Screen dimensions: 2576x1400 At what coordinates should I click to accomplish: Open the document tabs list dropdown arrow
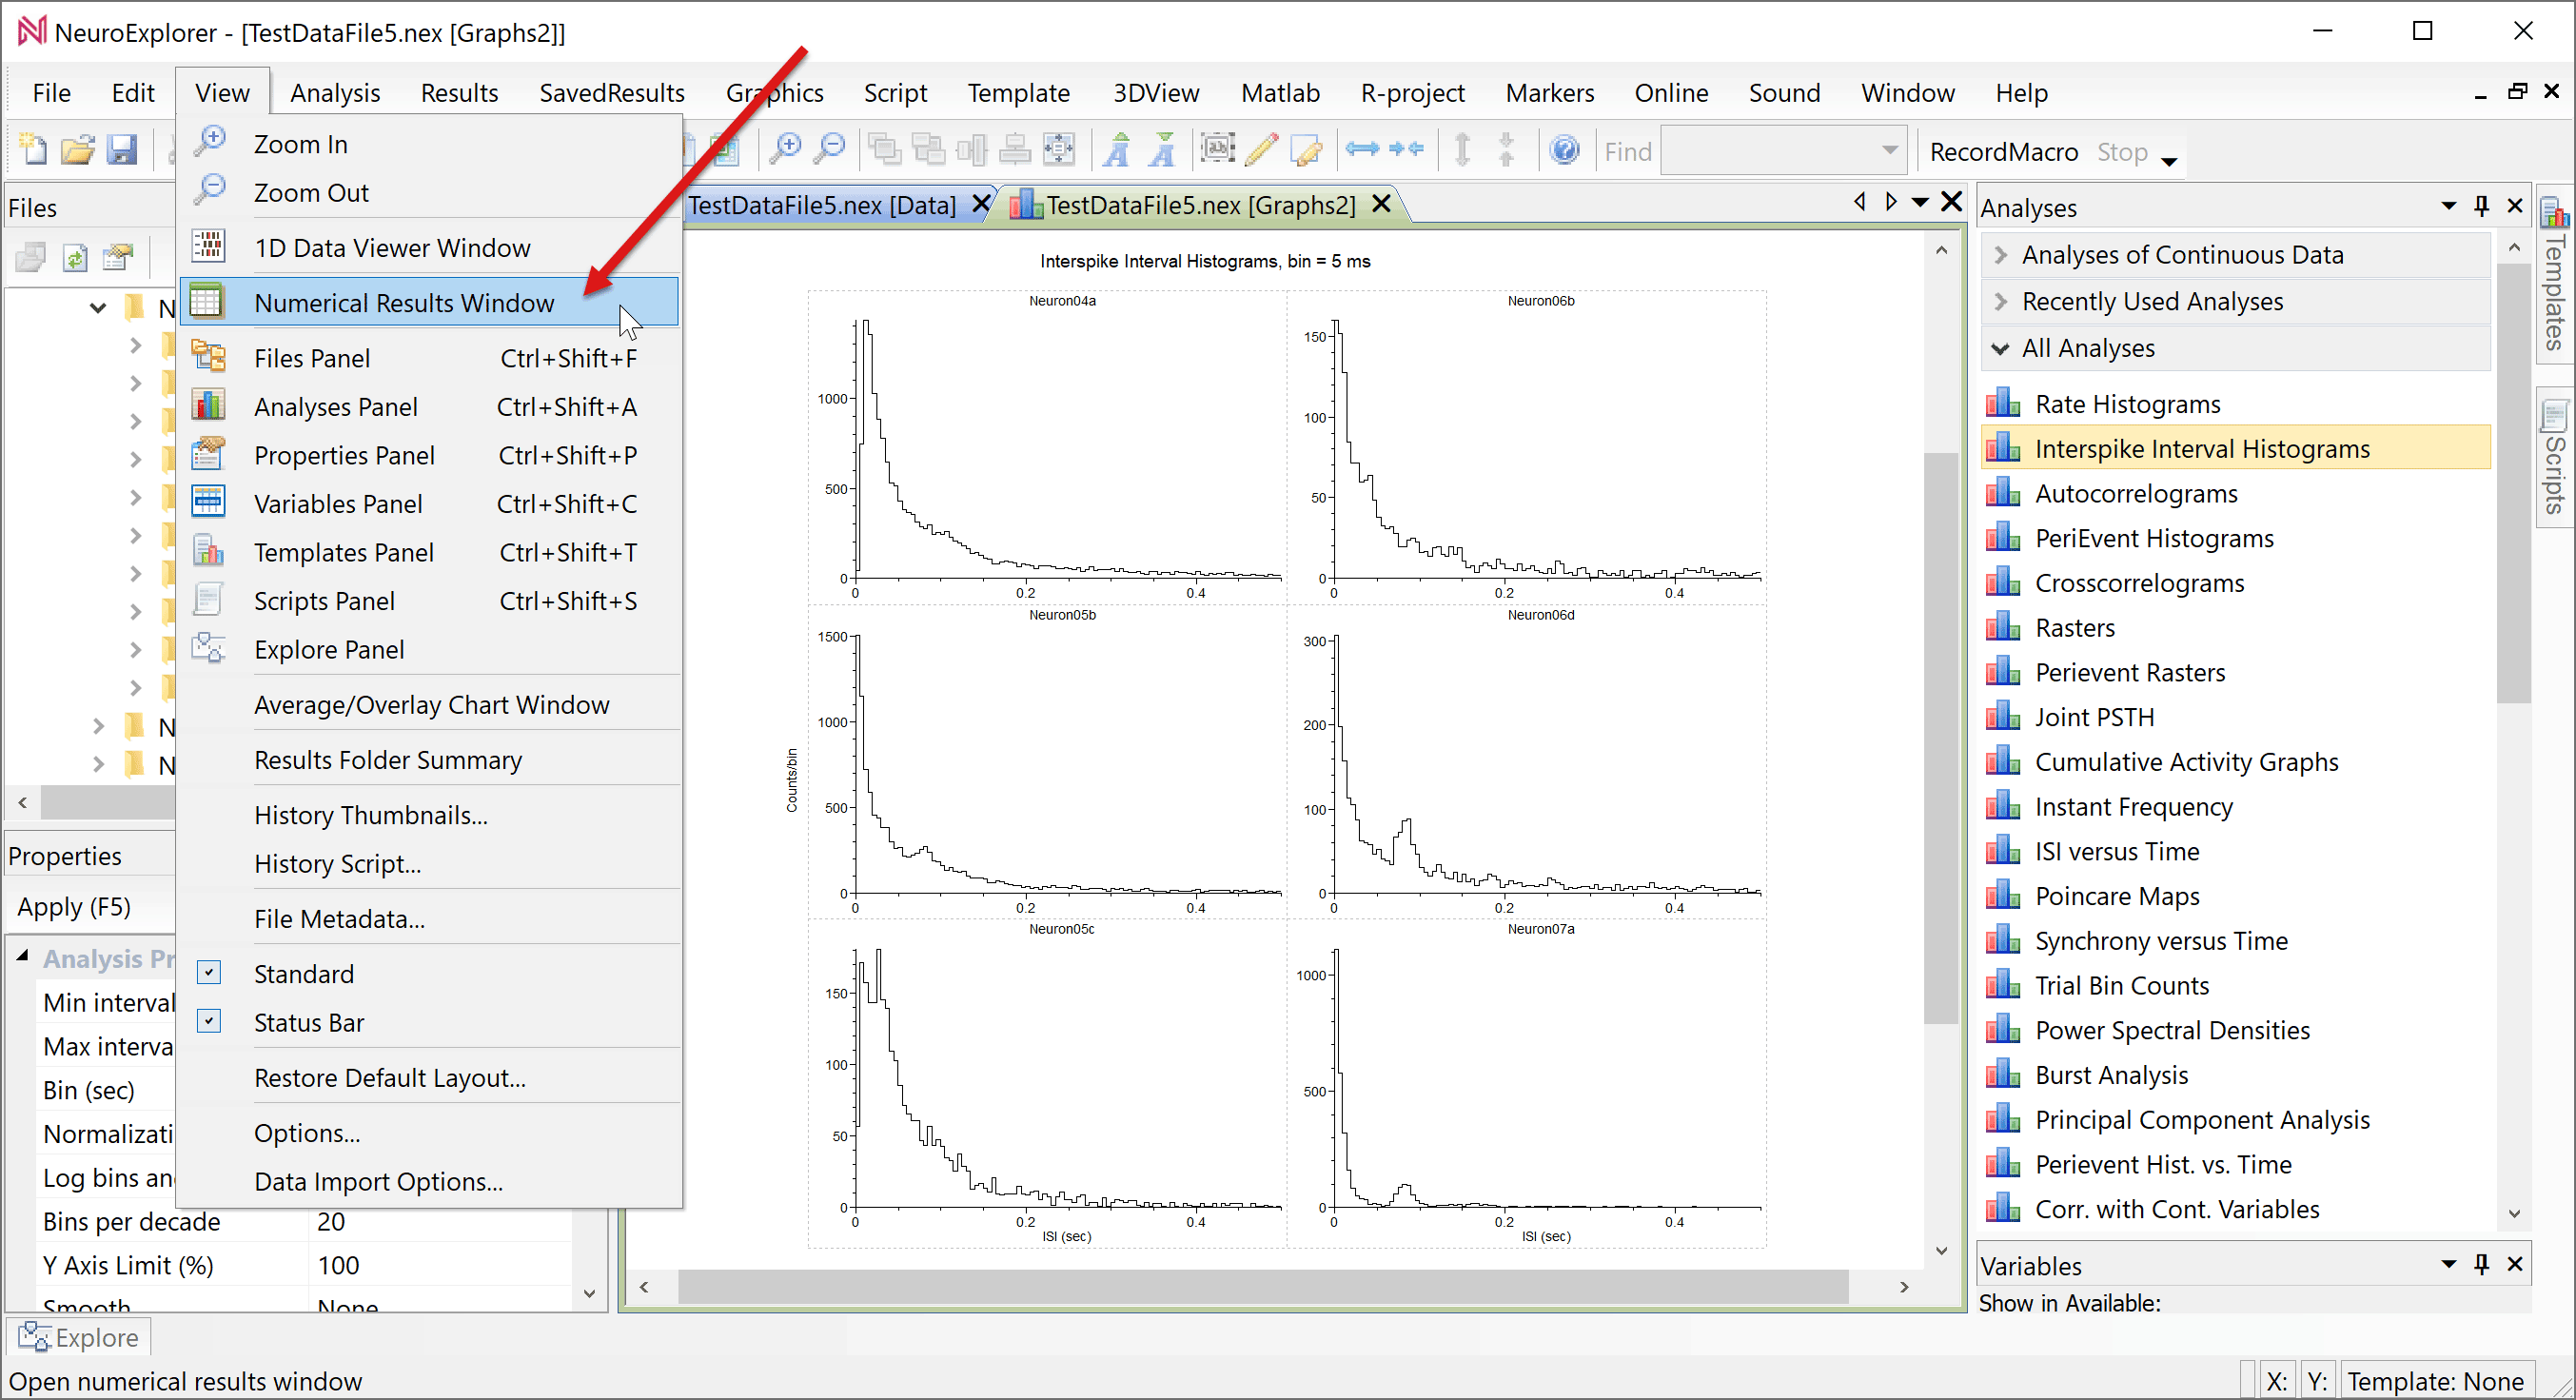[1920, 203]
